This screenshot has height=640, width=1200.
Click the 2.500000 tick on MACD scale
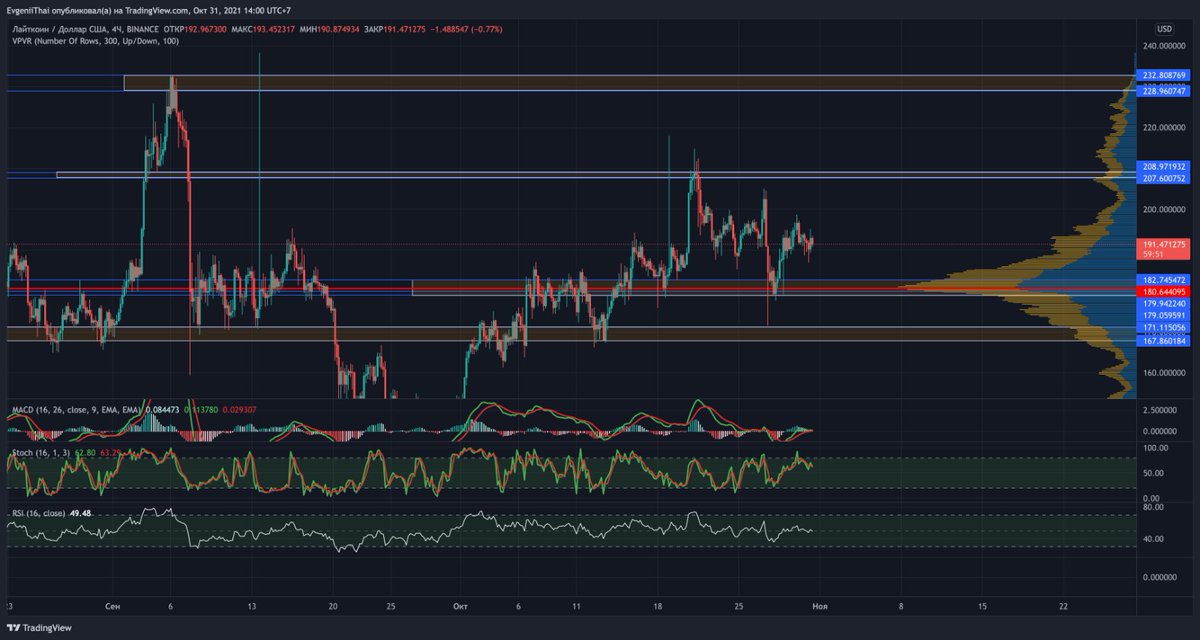pyautogui.click(x=1161, y=411)
